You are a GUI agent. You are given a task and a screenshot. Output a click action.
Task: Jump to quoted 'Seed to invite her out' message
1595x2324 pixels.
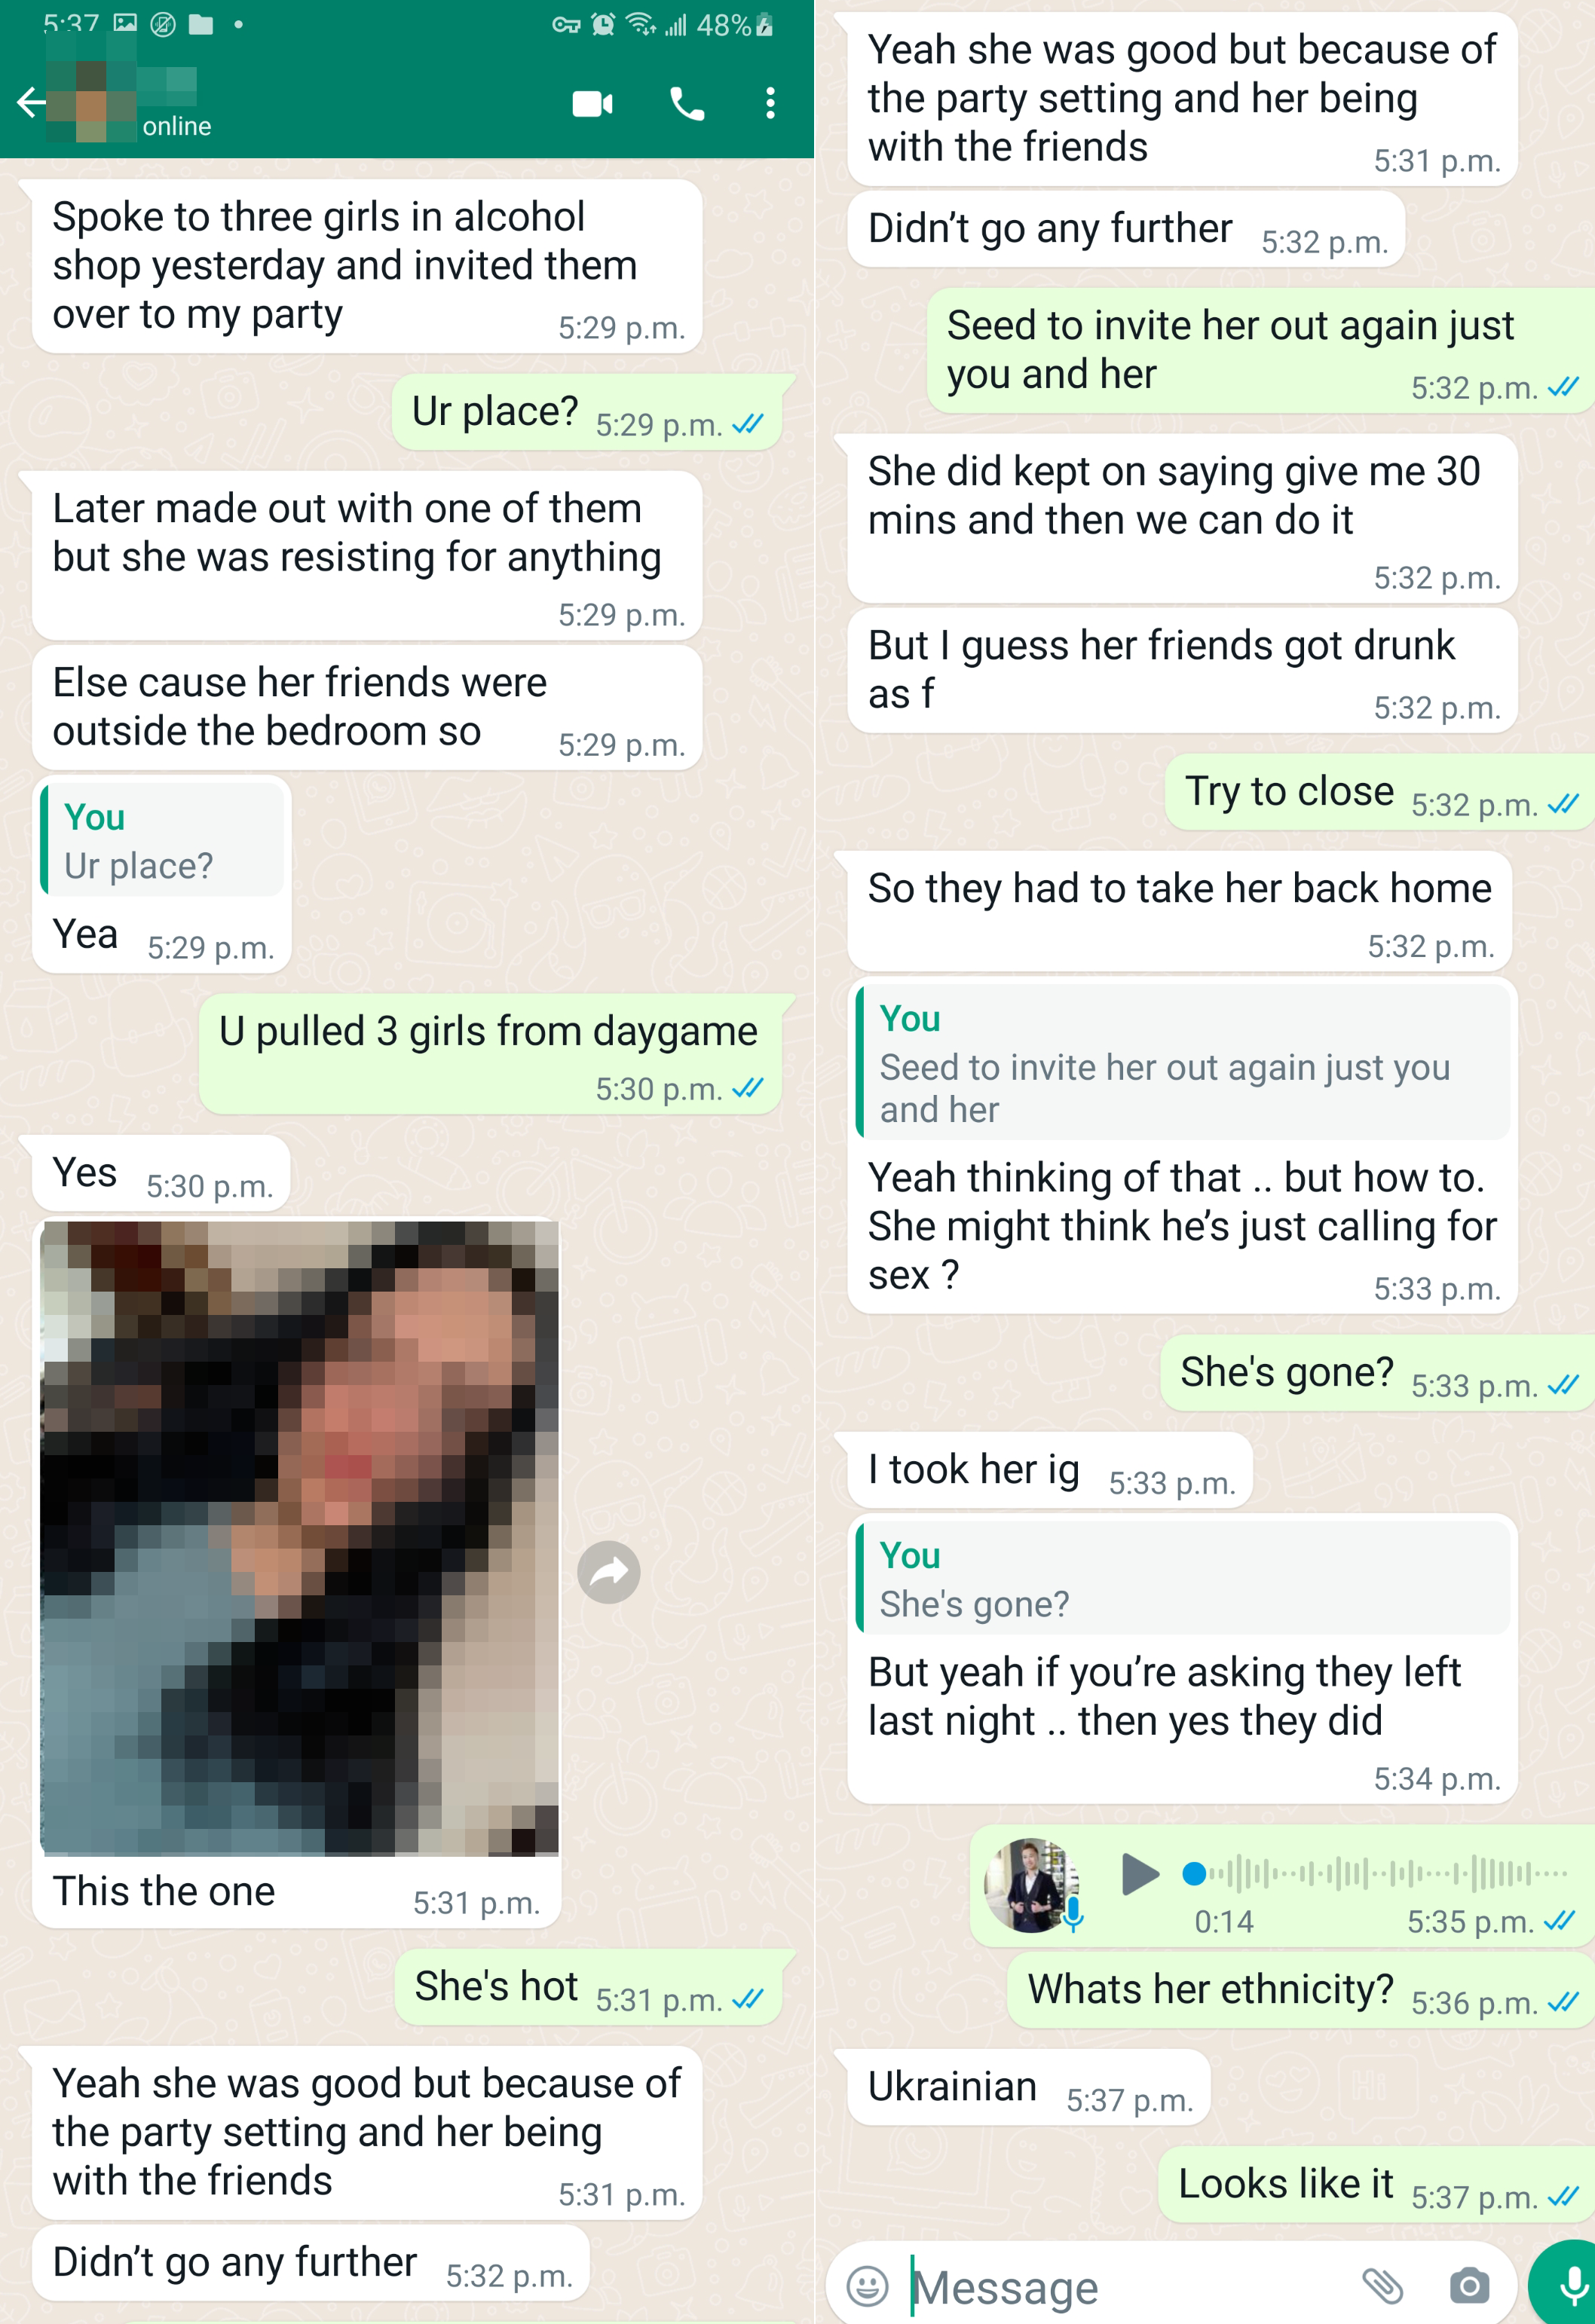(x=1183, y=1062)
